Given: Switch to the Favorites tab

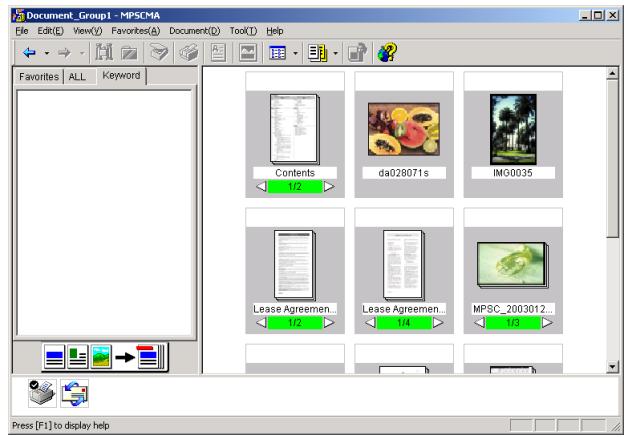Looking at the screenshot, I should [x=39, y=77].
